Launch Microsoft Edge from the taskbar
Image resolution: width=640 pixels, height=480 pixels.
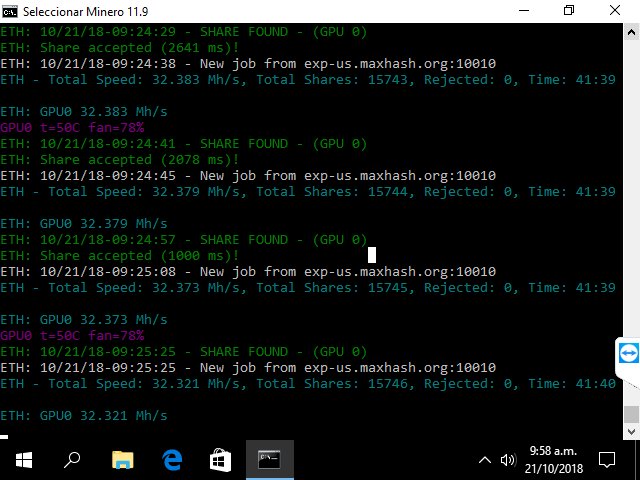[x=172, y=460]
